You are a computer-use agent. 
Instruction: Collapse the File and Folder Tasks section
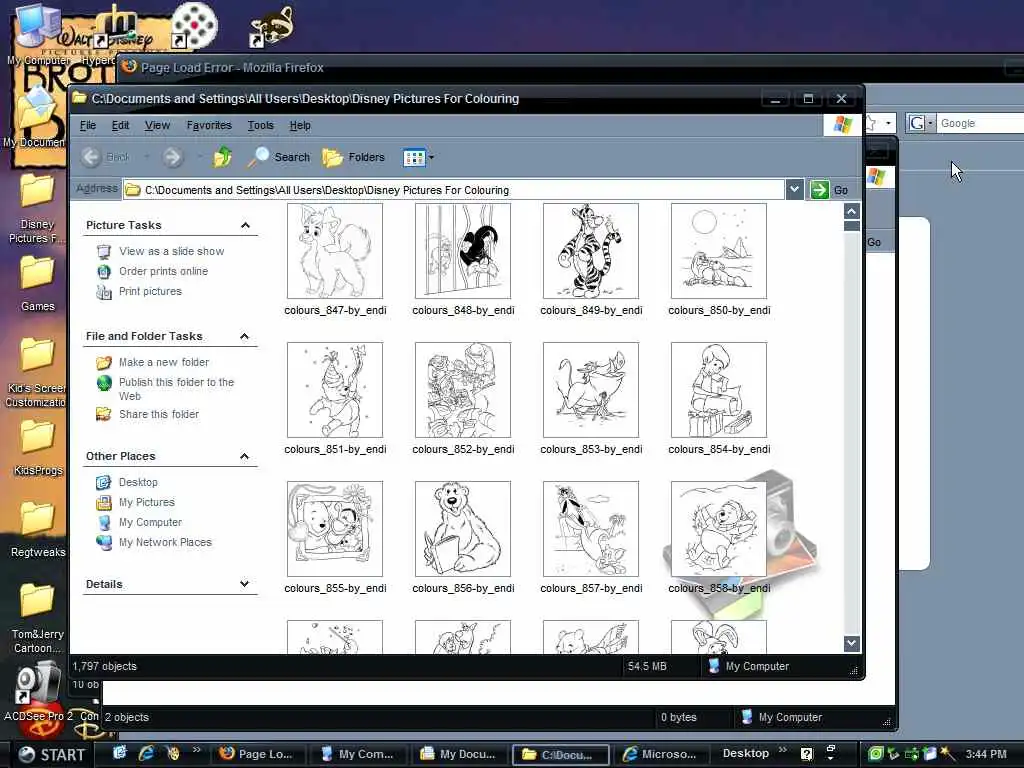pos(245,336)
